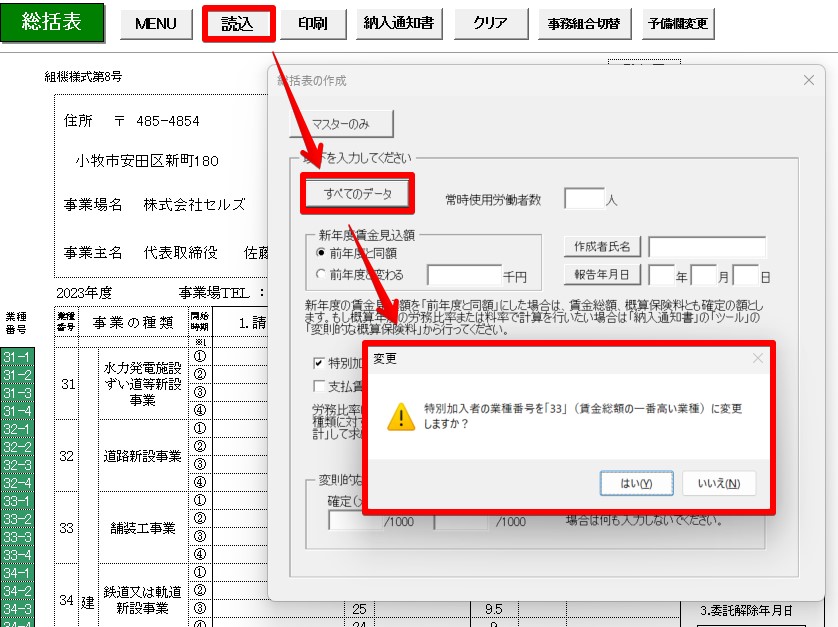Screen dimensions: 838x627
Task: Select green row label 32-4
Action: click(x=17, y=483)
